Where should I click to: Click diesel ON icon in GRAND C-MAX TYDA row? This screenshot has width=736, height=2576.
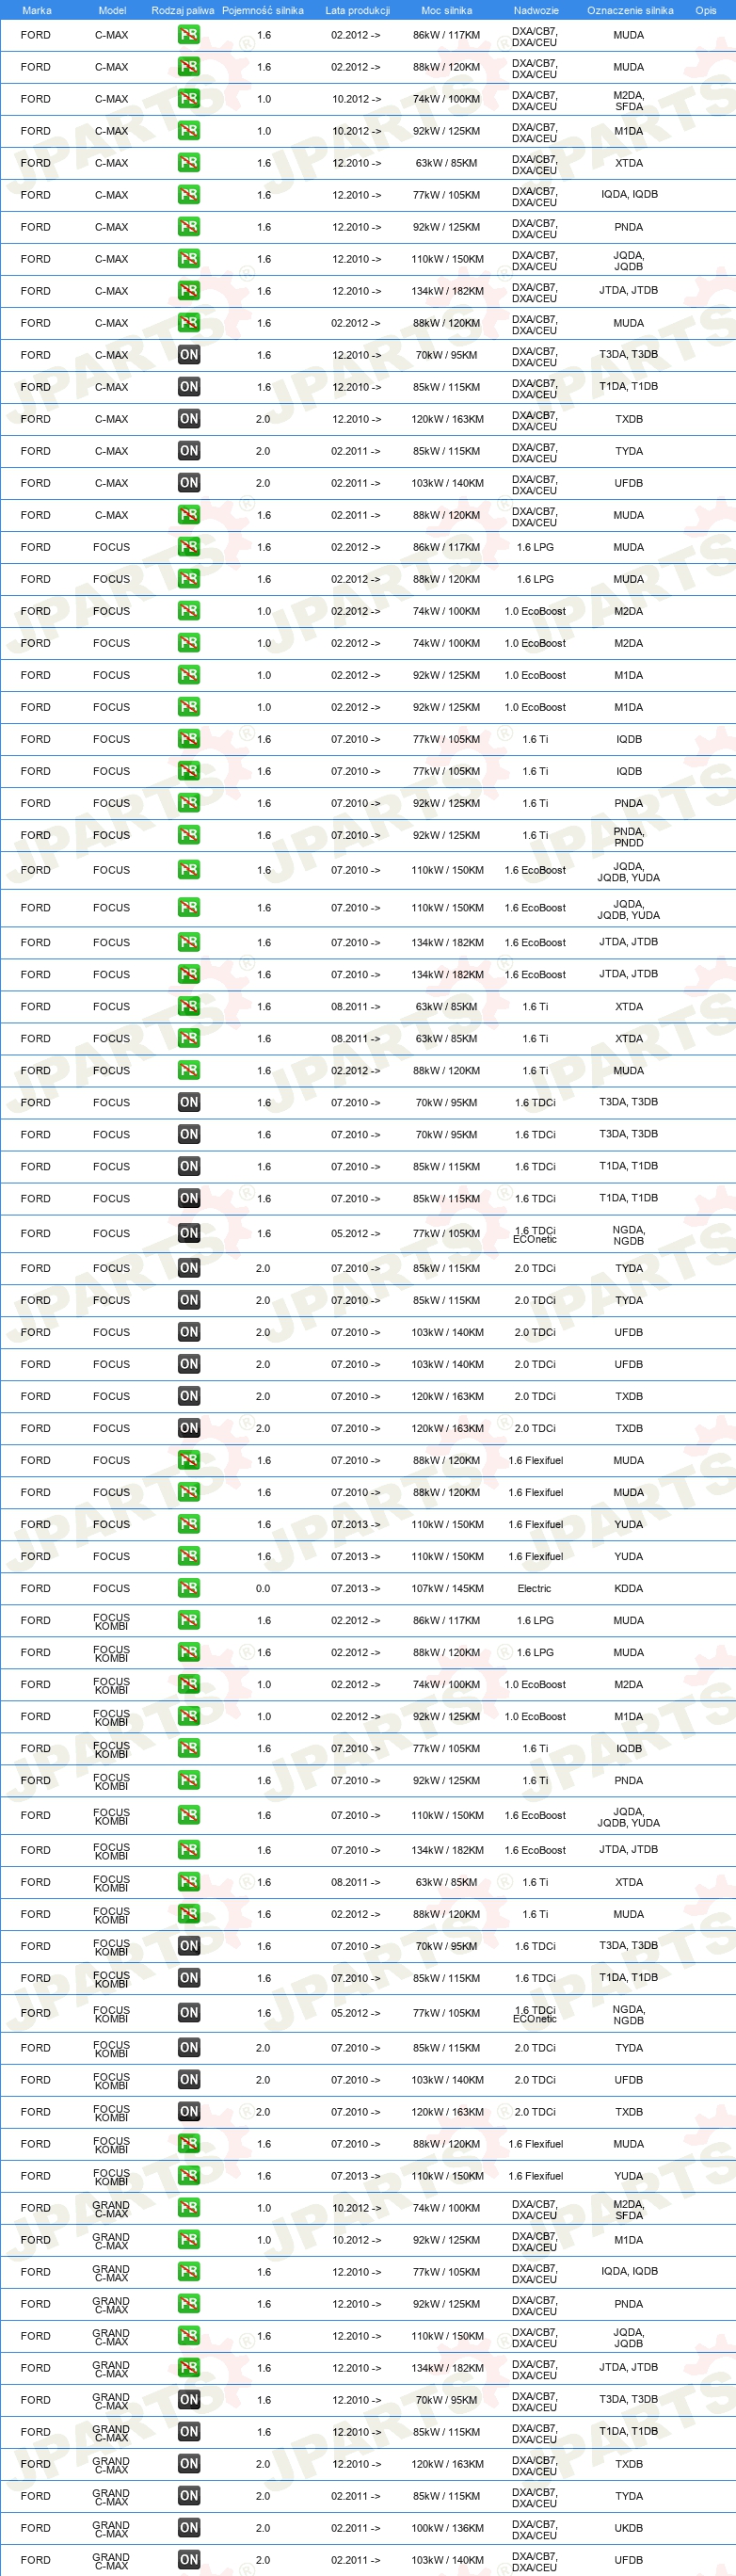(189, 2495)
